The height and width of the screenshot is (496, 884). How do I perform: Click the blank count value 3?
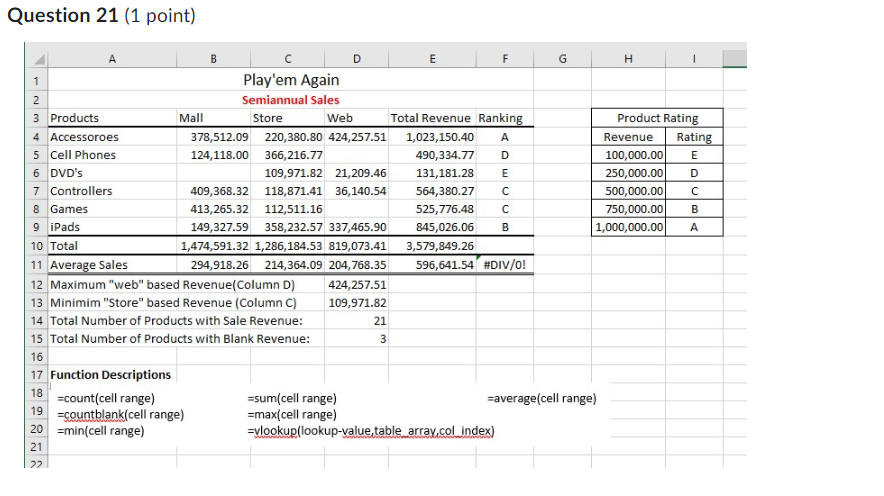383,339
